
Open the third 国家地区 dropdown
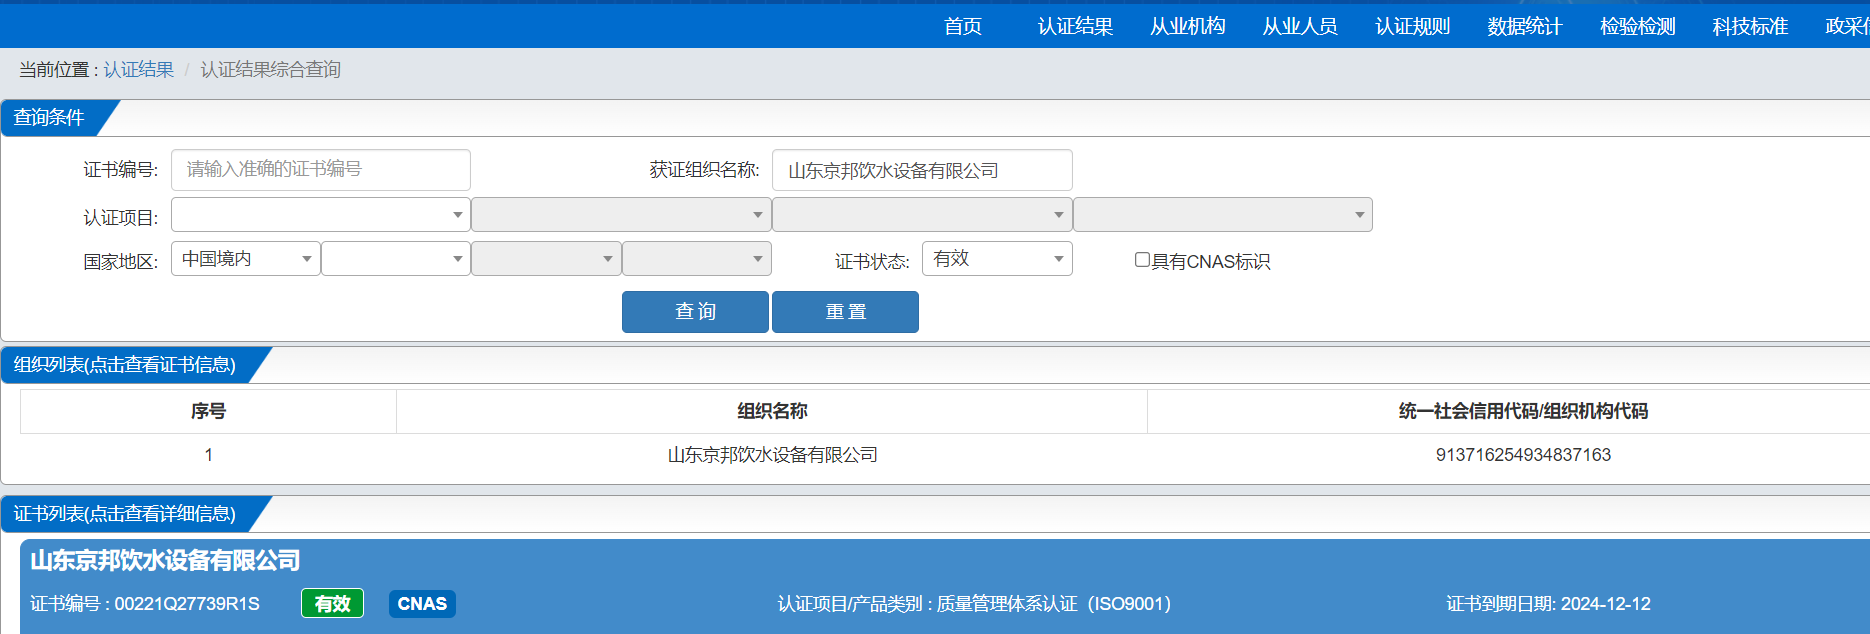pos(546,259)
